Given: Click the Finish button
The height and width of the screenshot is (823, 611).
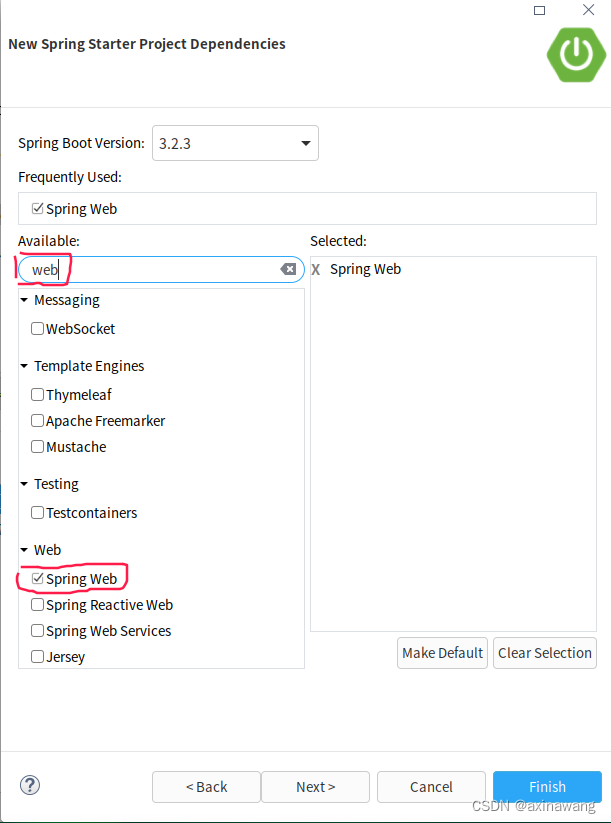Looking at the screenshot, I should point(547,786).
